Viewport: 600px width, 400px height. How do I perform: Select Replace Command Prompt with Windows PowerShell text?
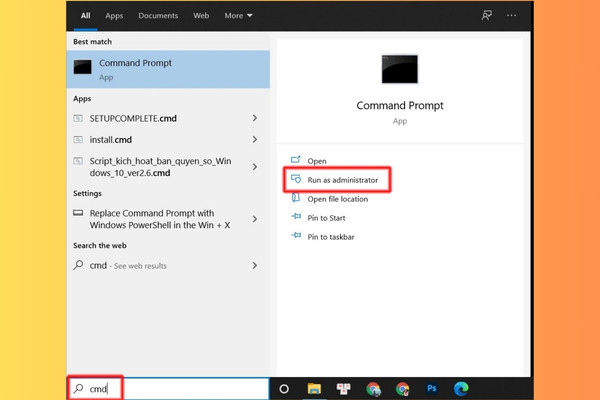(x=160, y=219)
